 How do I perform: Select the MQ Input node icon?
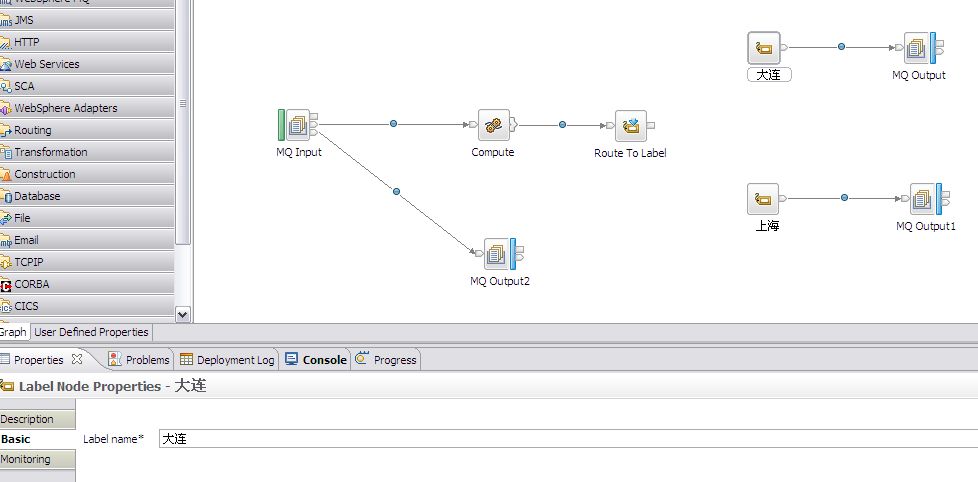click(x=298, y=125)
